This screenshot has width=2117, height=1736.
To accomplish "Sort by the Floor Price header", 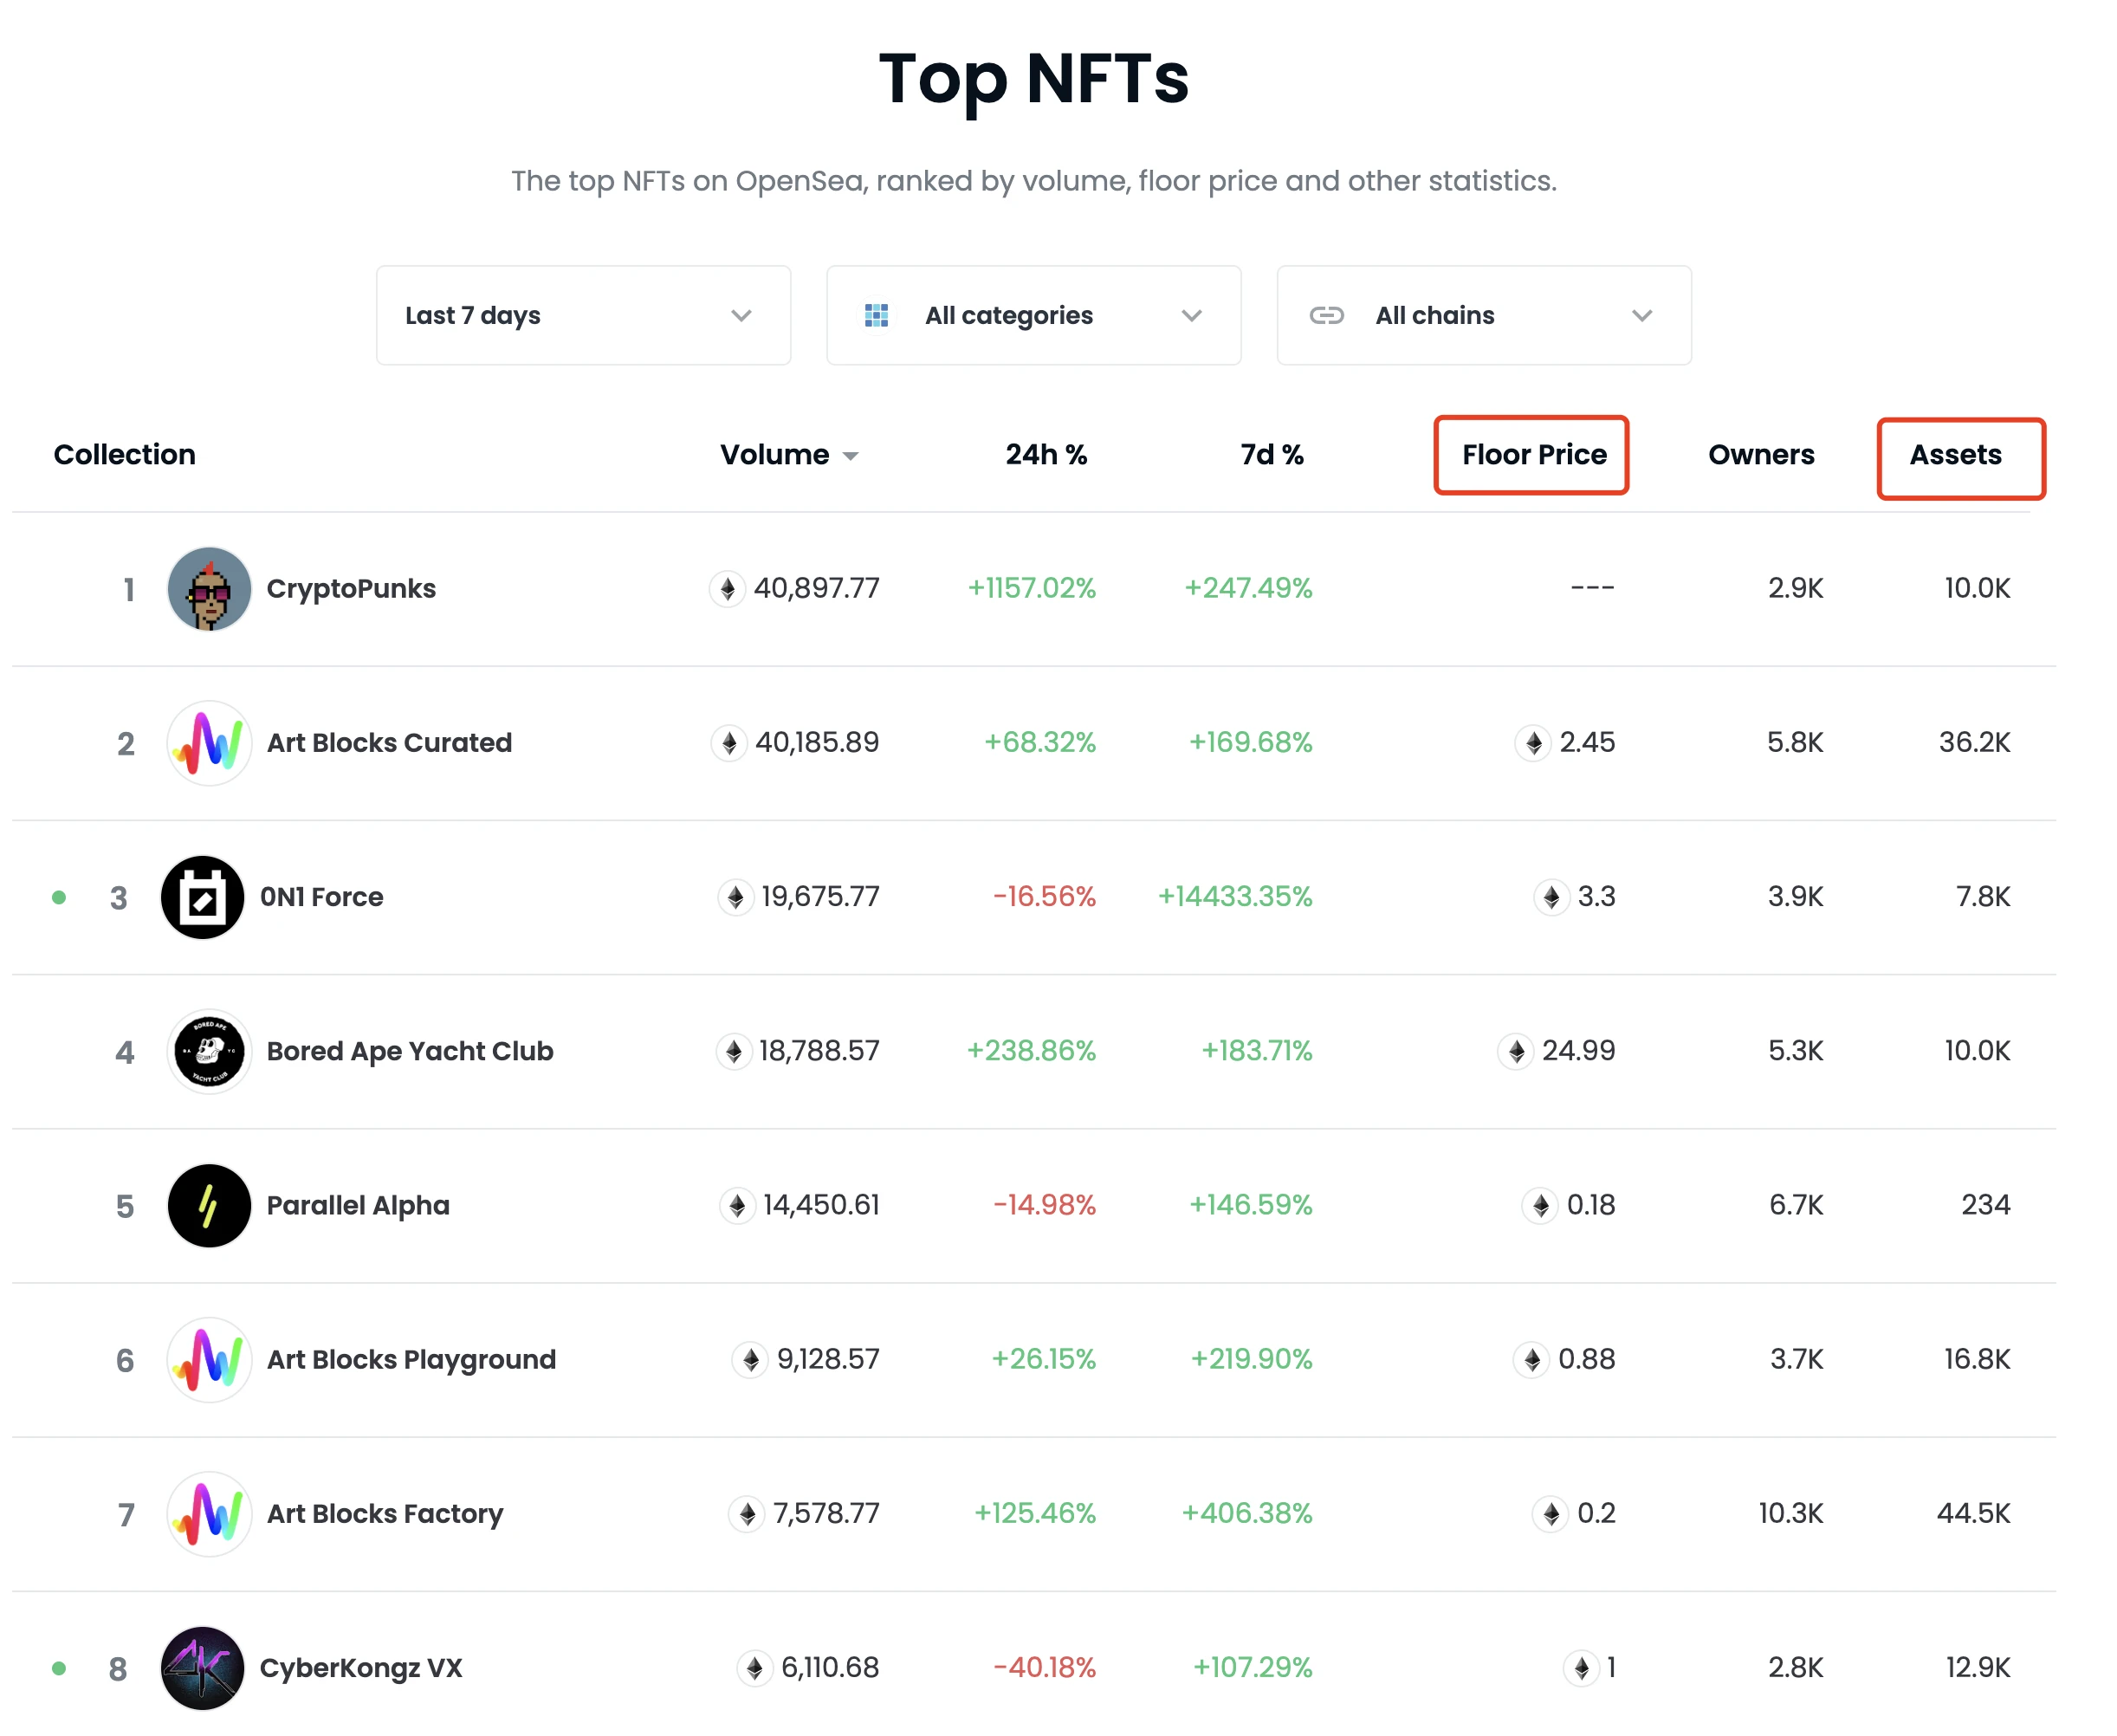I will (x=1532, y=455).
